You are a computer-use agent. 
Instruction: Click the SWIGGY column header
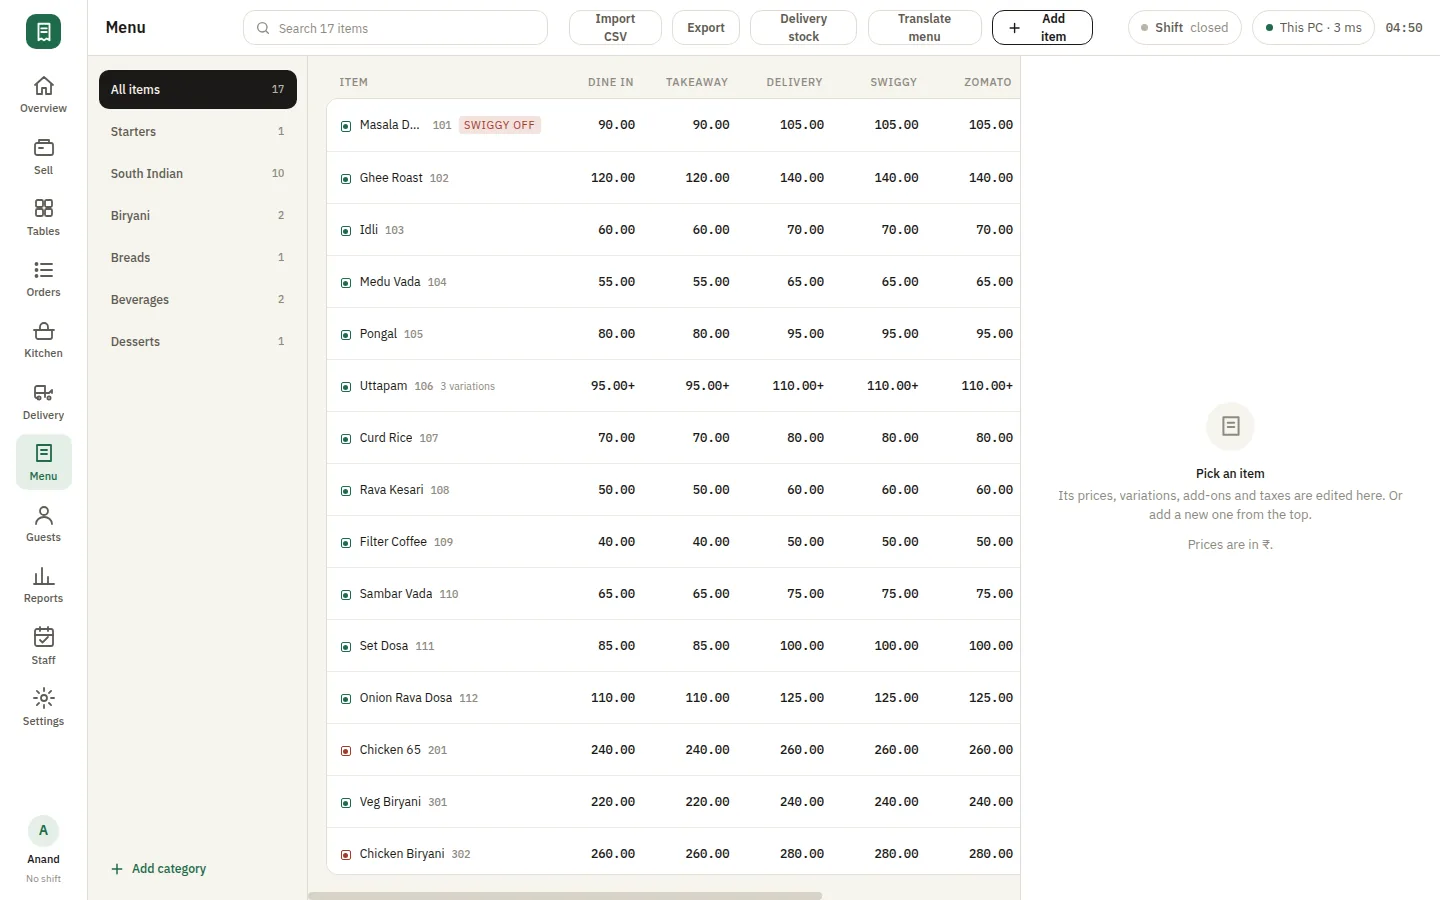pyautogui.click(x=894, y=82)
